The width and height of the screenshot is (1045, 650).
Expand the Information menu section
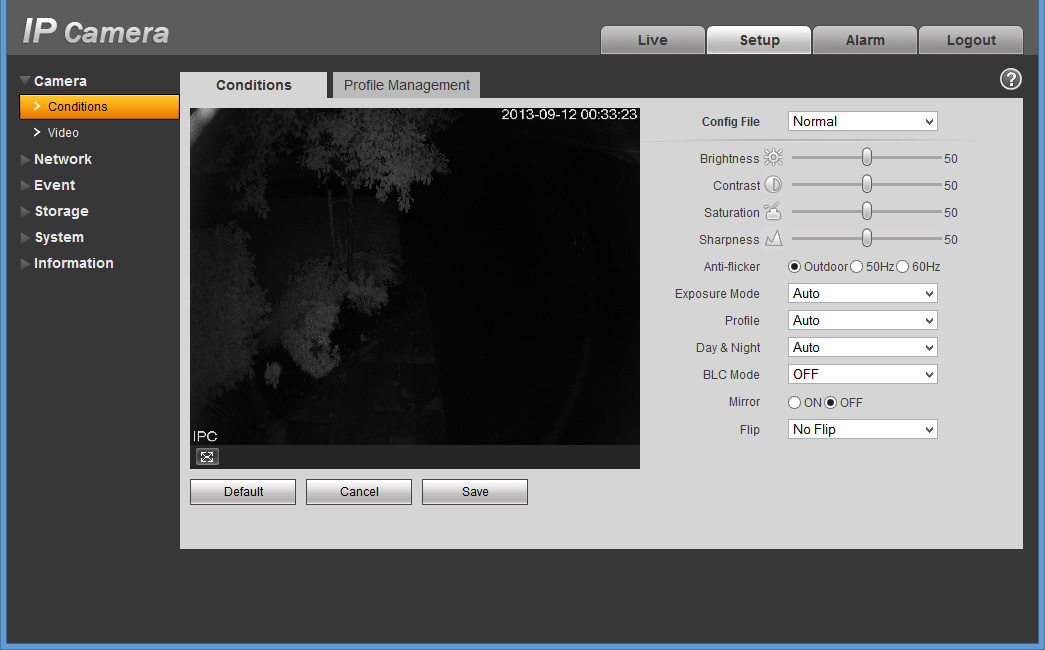(x=67, y=263)
